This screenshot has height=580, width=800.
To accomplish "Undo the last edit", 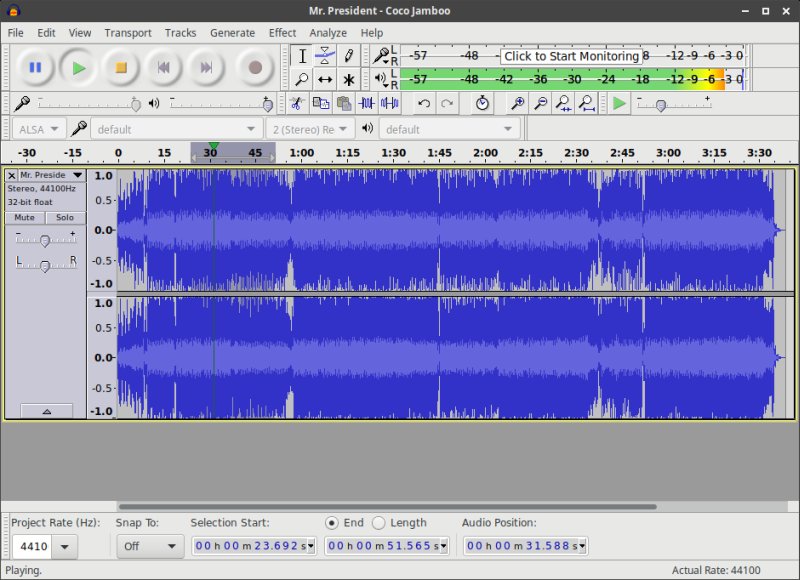I will tap(425, 103).
